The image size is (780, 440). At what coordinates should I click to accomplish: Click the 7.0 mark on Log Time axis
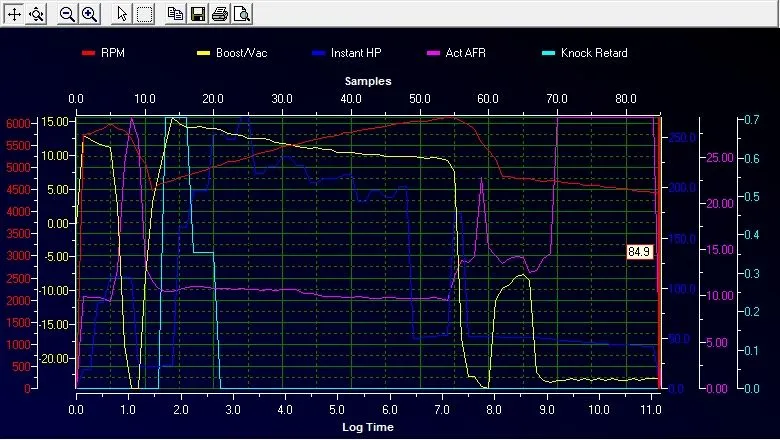click(x=441, y=409)
